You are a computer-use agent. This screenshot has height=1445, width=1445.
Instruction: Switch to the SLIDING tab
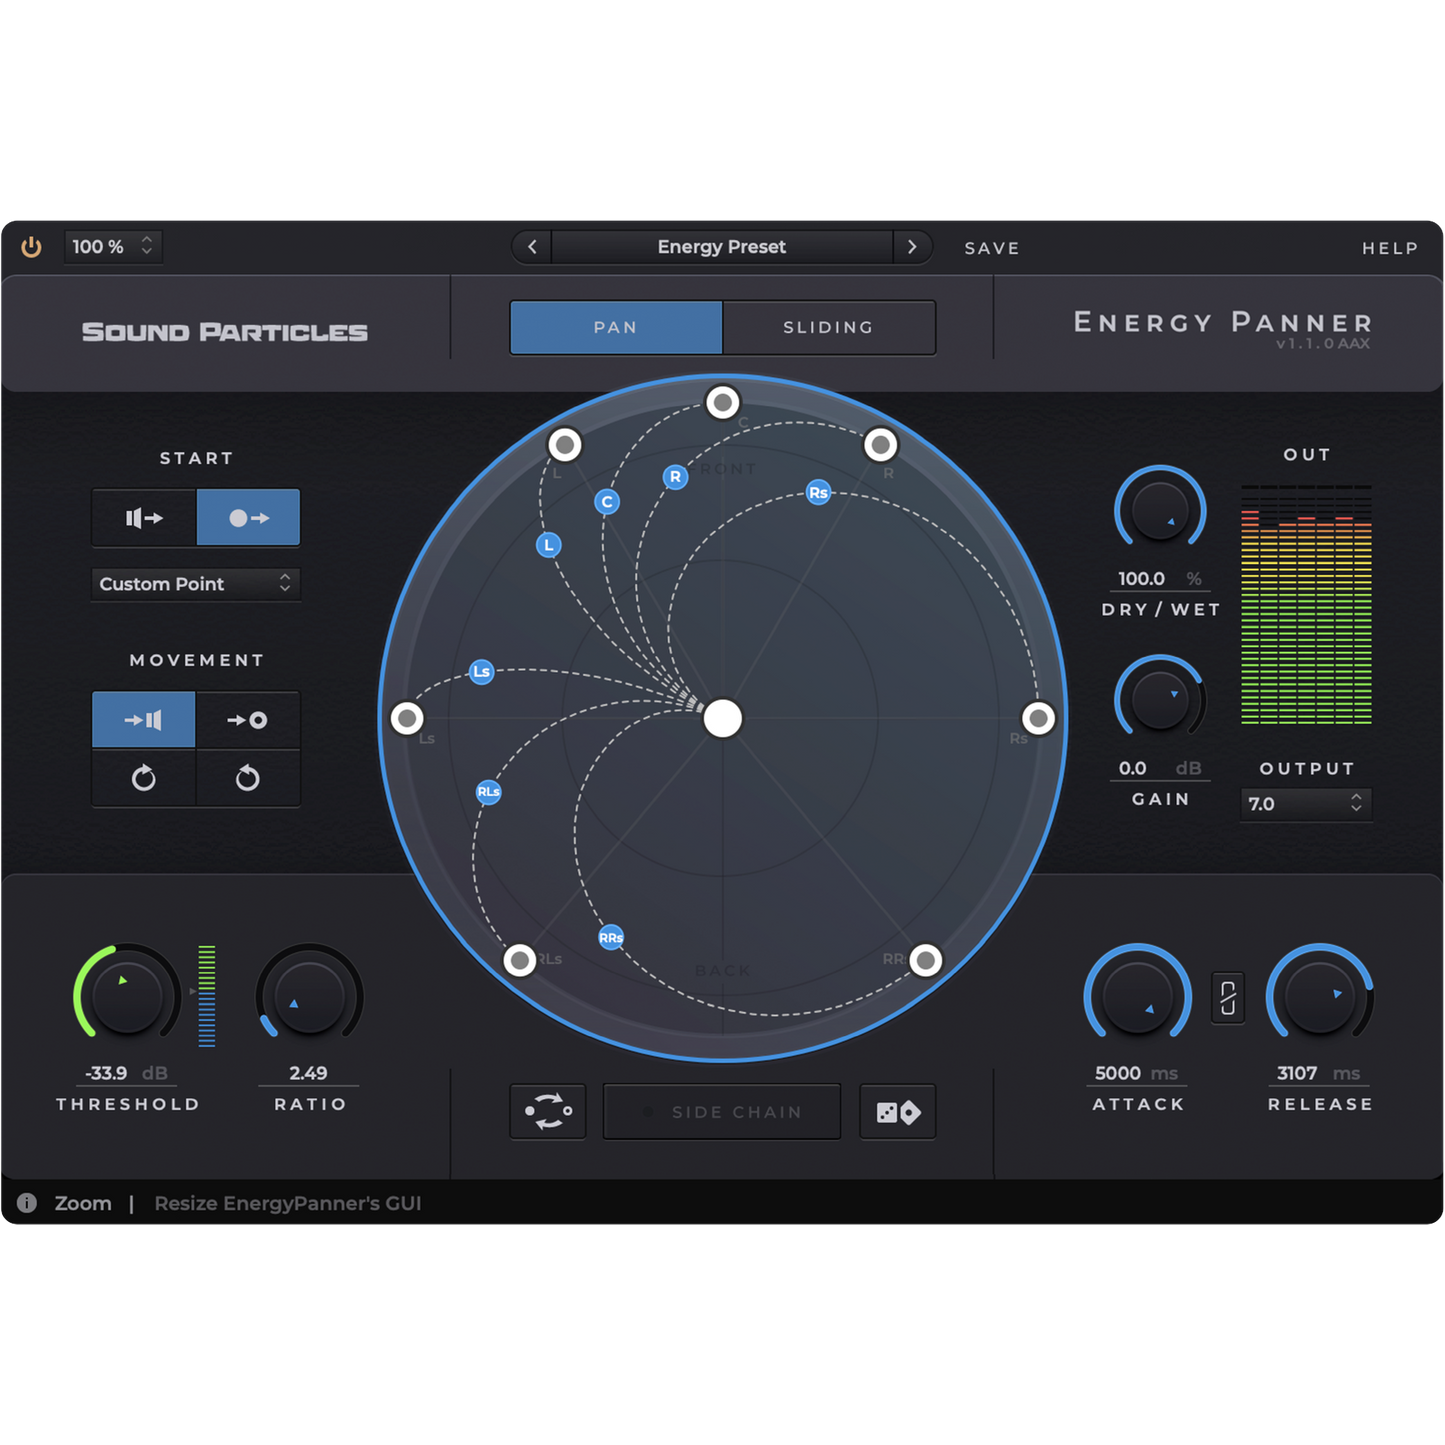[828, 327]
